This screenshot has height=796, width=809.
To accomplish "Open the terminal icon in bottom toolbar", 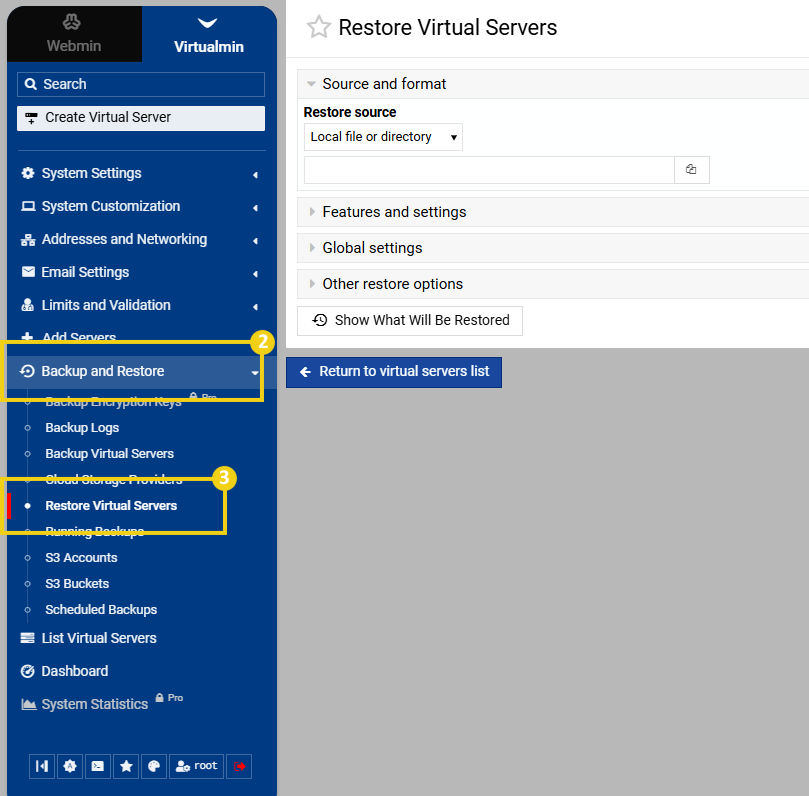I will (97, 766).
